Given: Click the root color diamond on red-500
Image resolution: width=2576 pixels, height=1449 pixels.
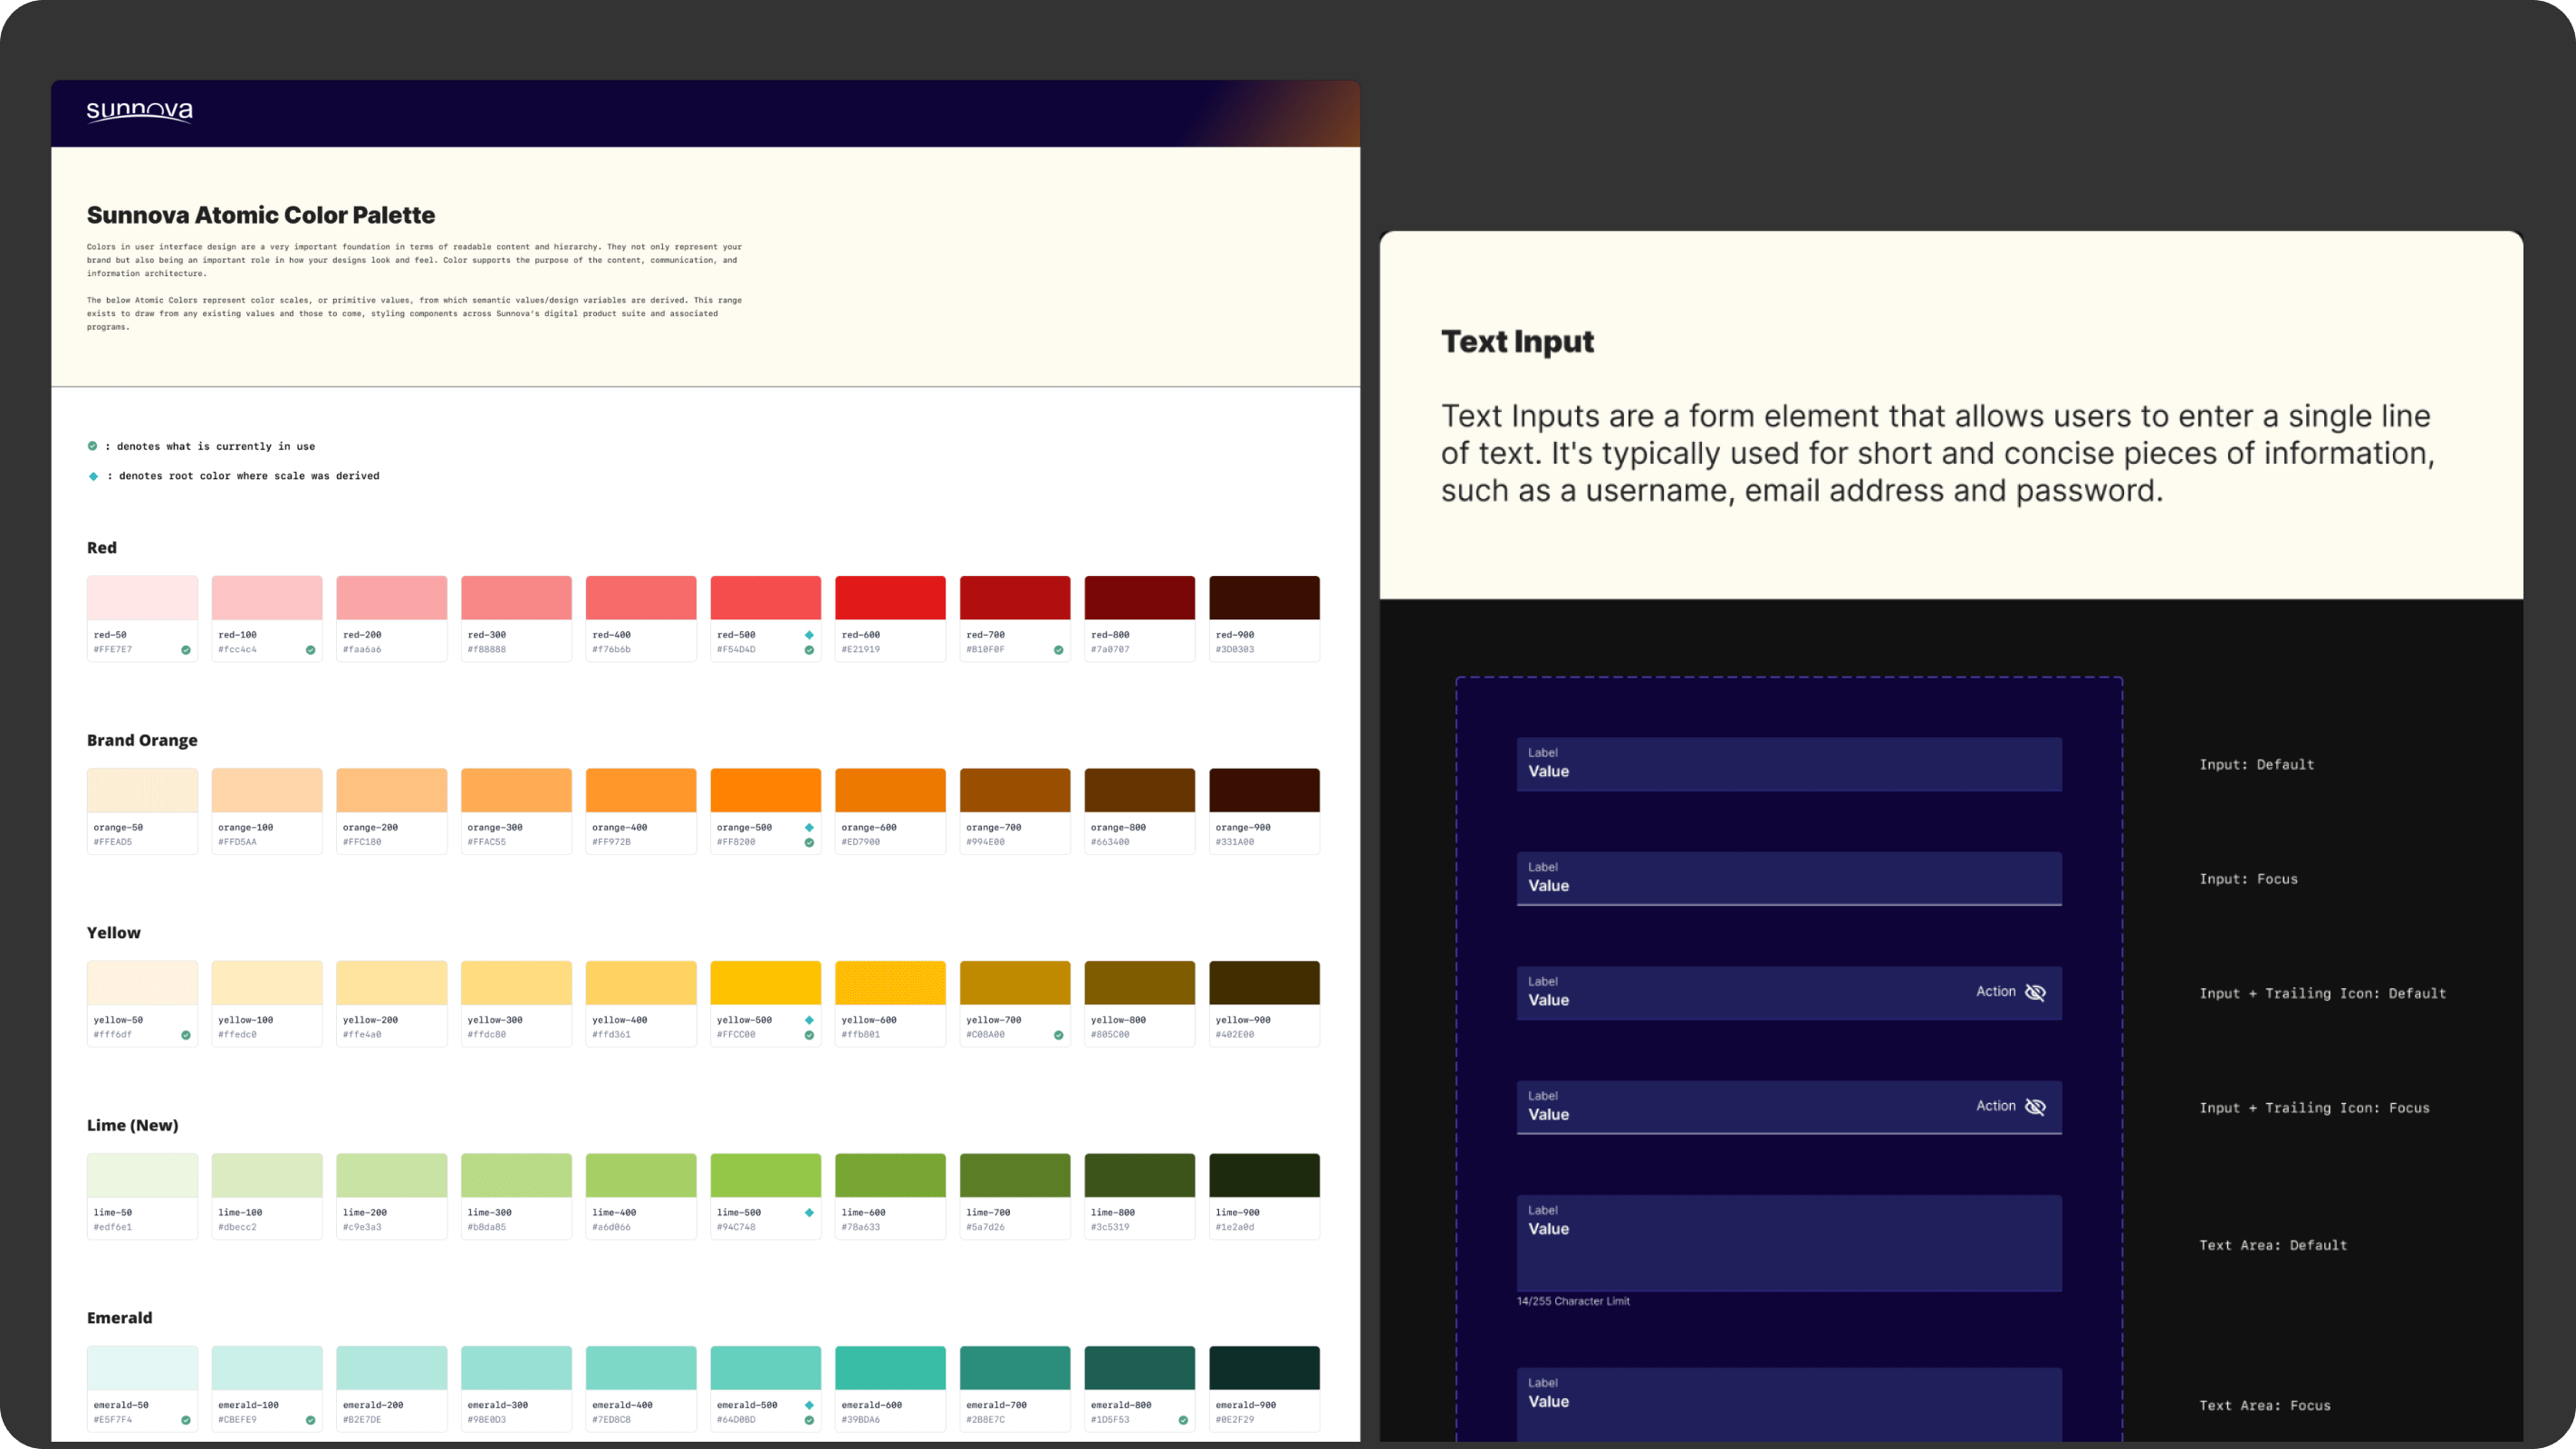Looking at the screenshot, I should point(809,635).
